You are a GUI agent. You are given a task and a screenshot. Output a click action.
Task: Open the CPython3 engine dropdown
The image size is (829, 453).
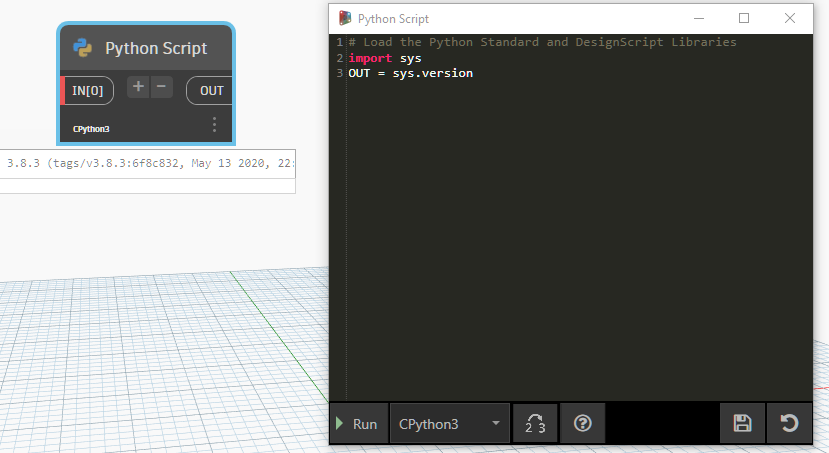(x=448, y=424)
